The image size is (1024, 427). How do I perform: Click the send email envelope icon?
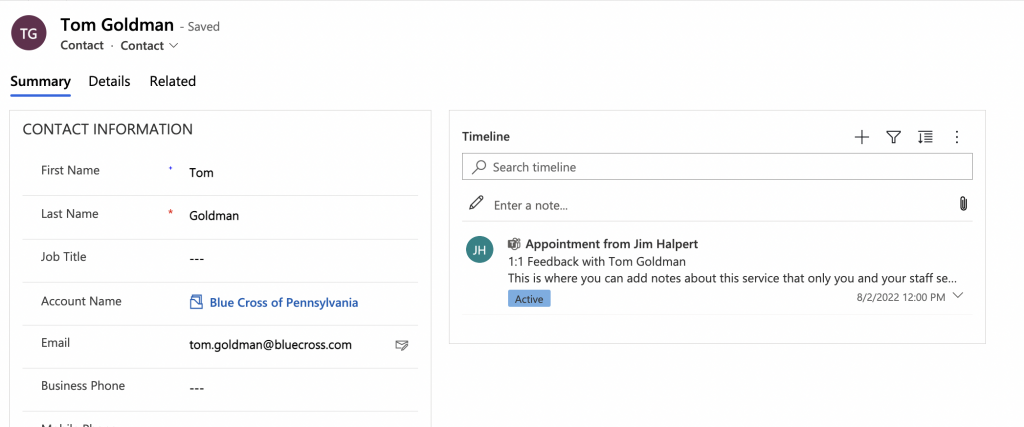[x=402, y=345]
